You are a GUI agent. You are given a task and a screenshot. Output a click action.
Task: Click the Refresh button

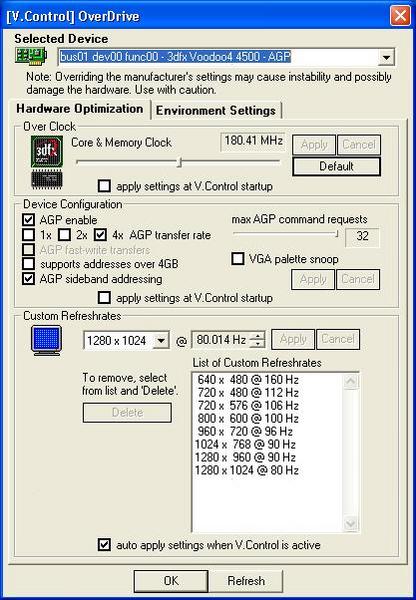246,580
